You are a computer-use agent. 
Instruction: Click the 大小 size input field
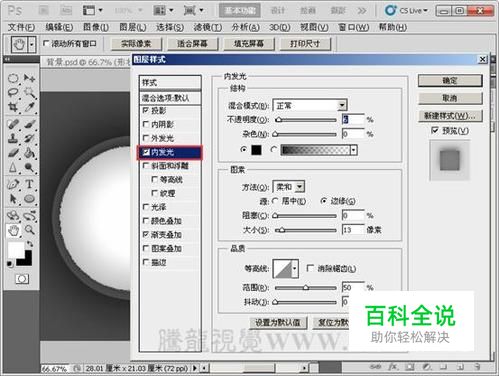353,230
